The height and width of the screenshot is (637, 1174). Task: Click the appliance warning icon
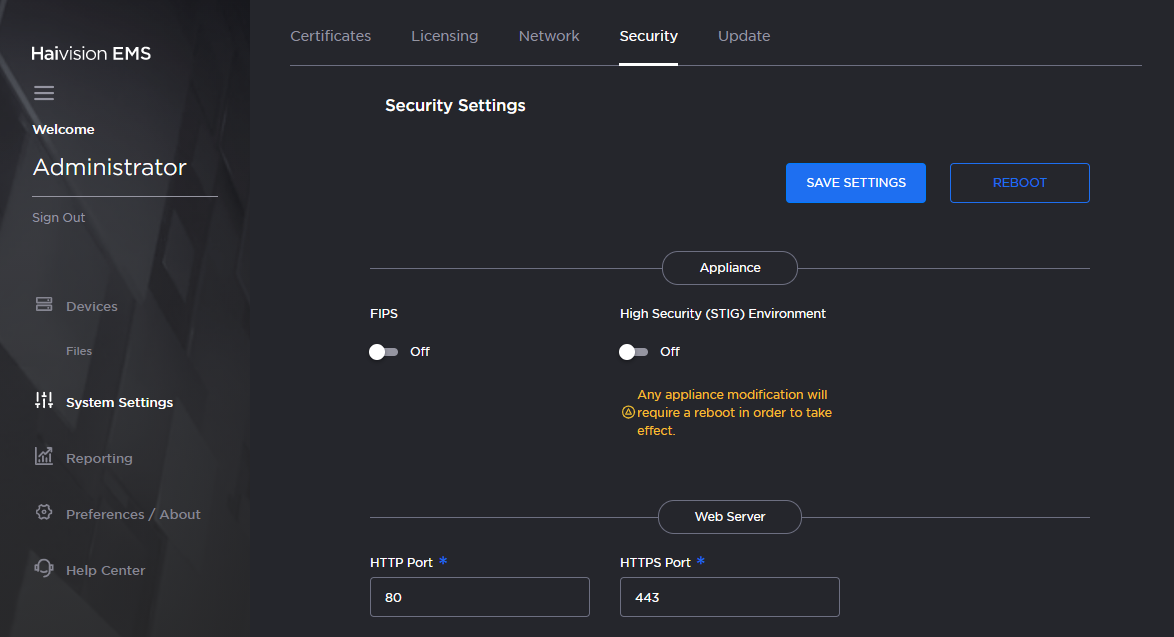[x=628, y=412]
